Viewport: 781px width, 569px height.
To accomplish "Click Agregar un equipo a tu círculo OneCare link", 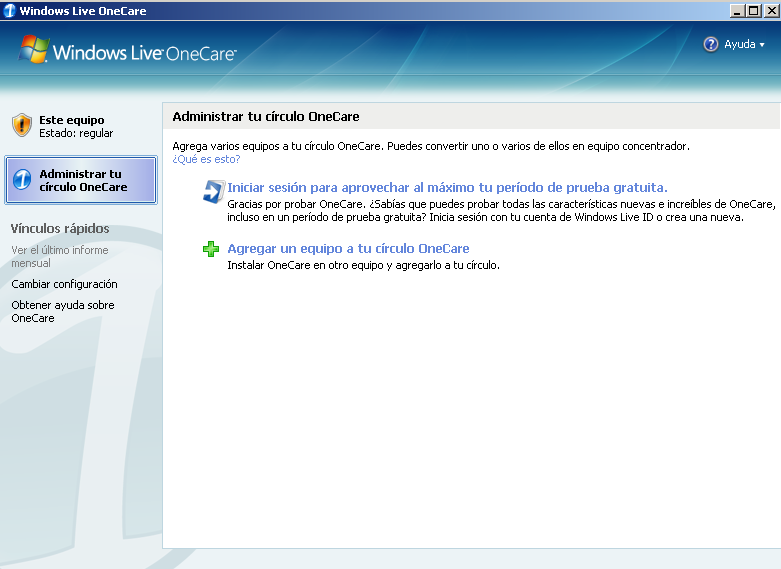I will point(348,248).
